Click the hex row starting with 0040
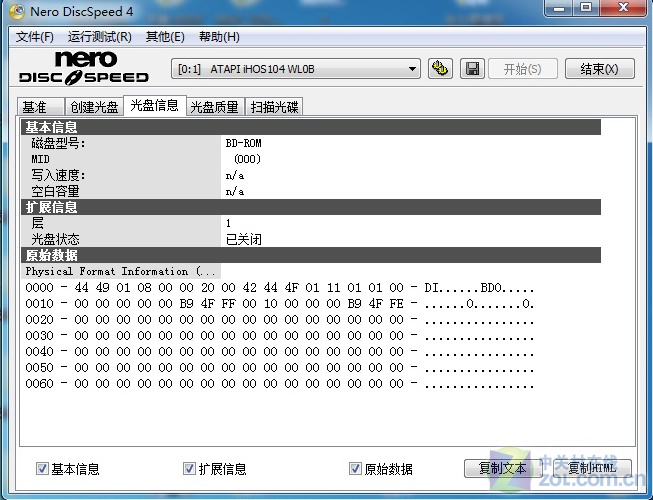 pos(279,352)
